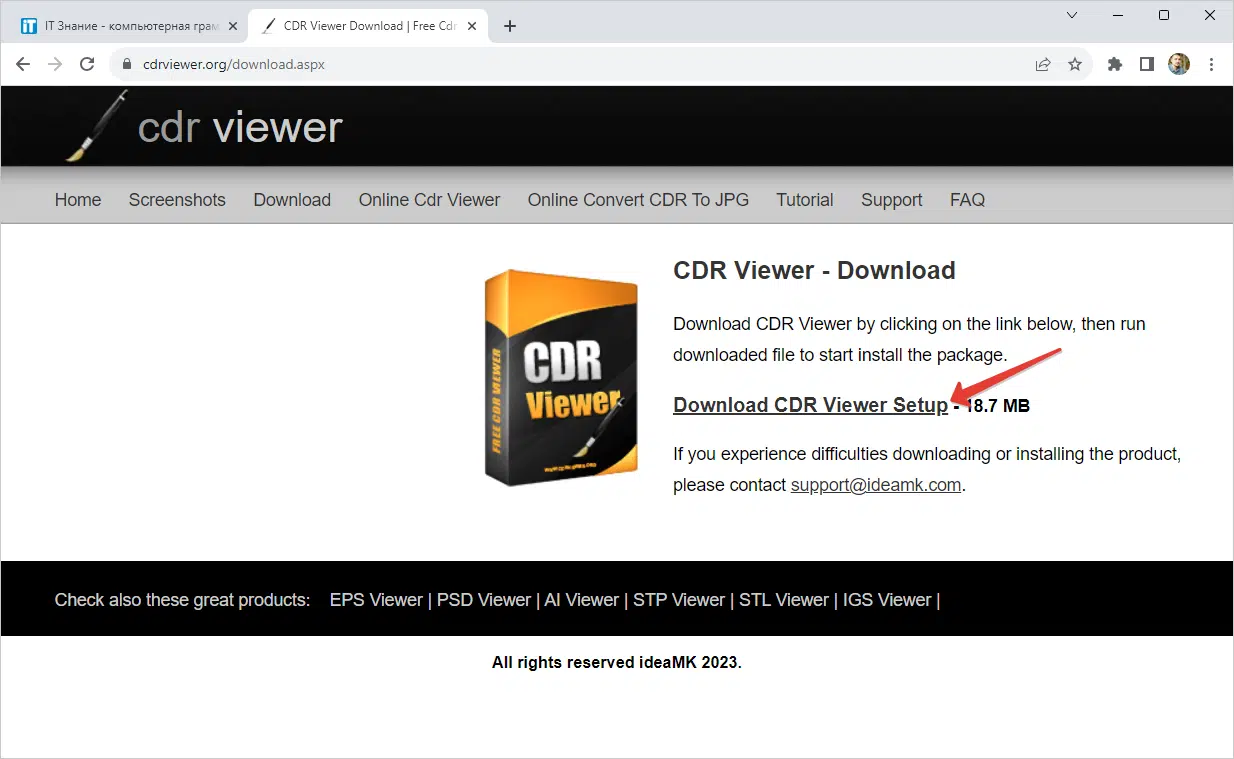Open PSD Viewer link
The image size is (1234, 759).
point(484,600)
